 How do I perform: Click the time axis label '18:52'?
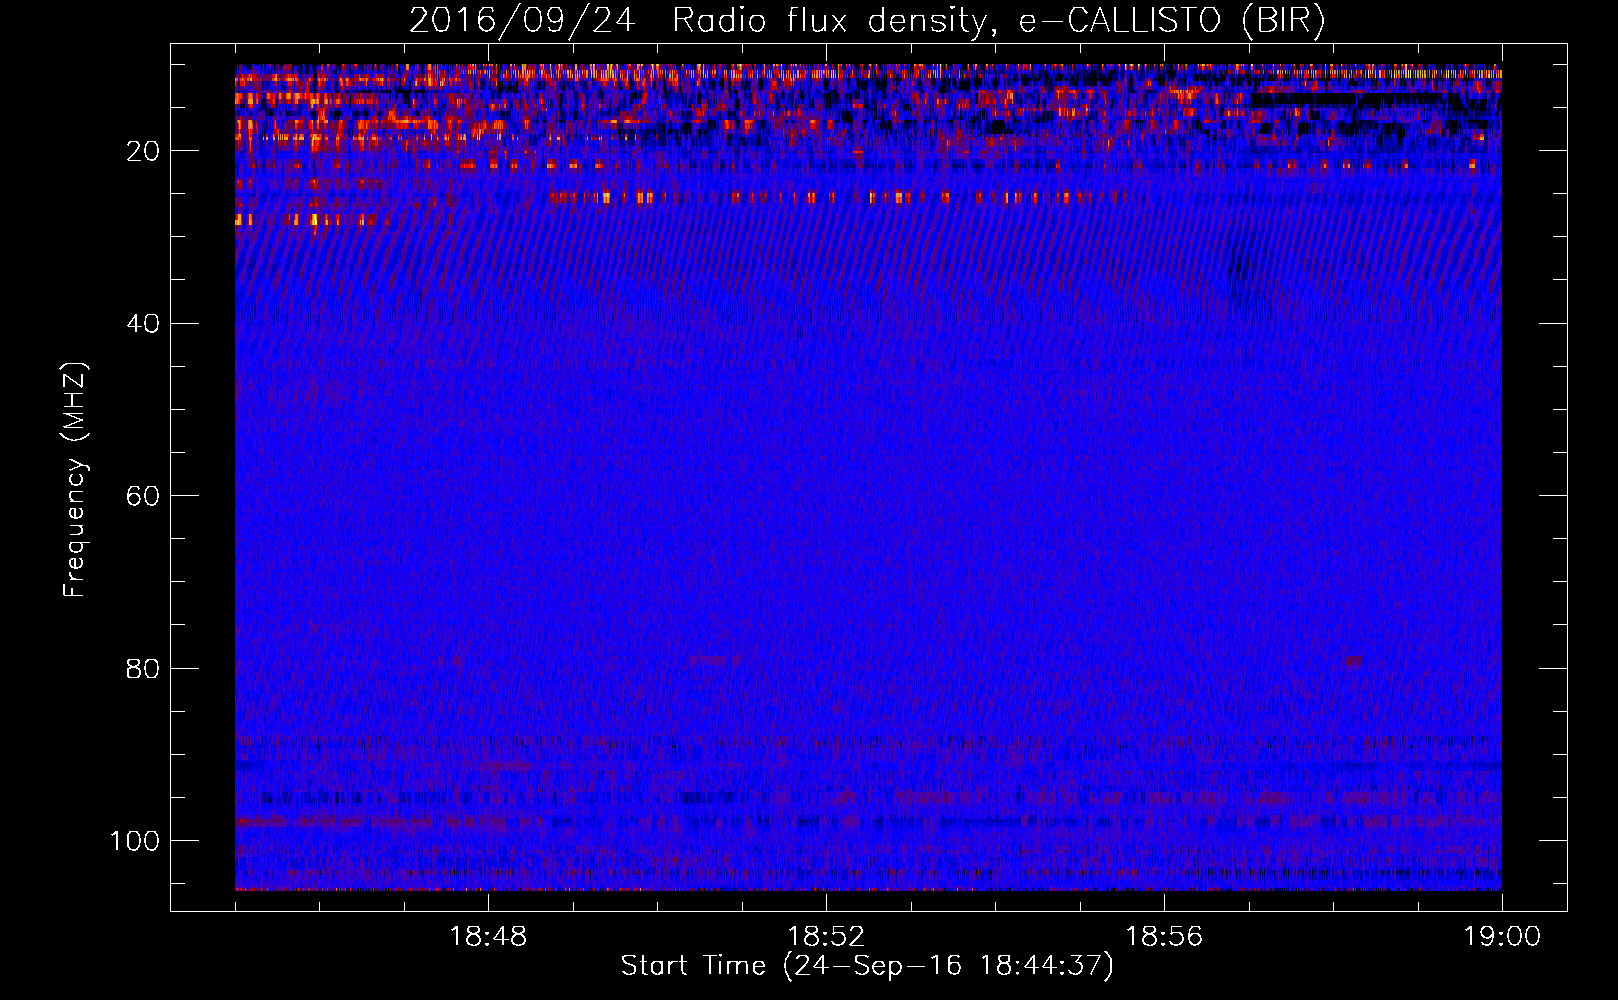point(826,937)
